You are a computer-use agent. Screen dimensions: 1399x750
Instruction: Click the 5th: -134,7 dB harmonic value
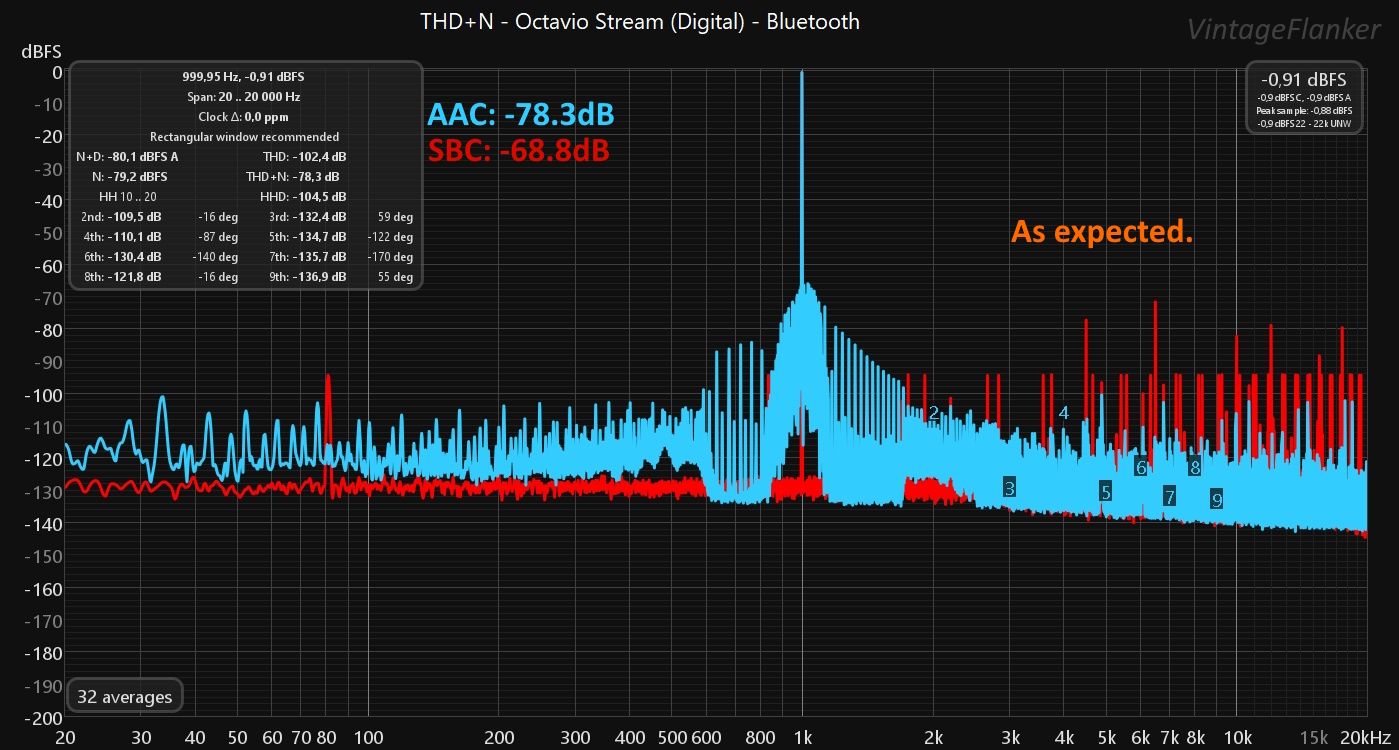coord(307,237)
